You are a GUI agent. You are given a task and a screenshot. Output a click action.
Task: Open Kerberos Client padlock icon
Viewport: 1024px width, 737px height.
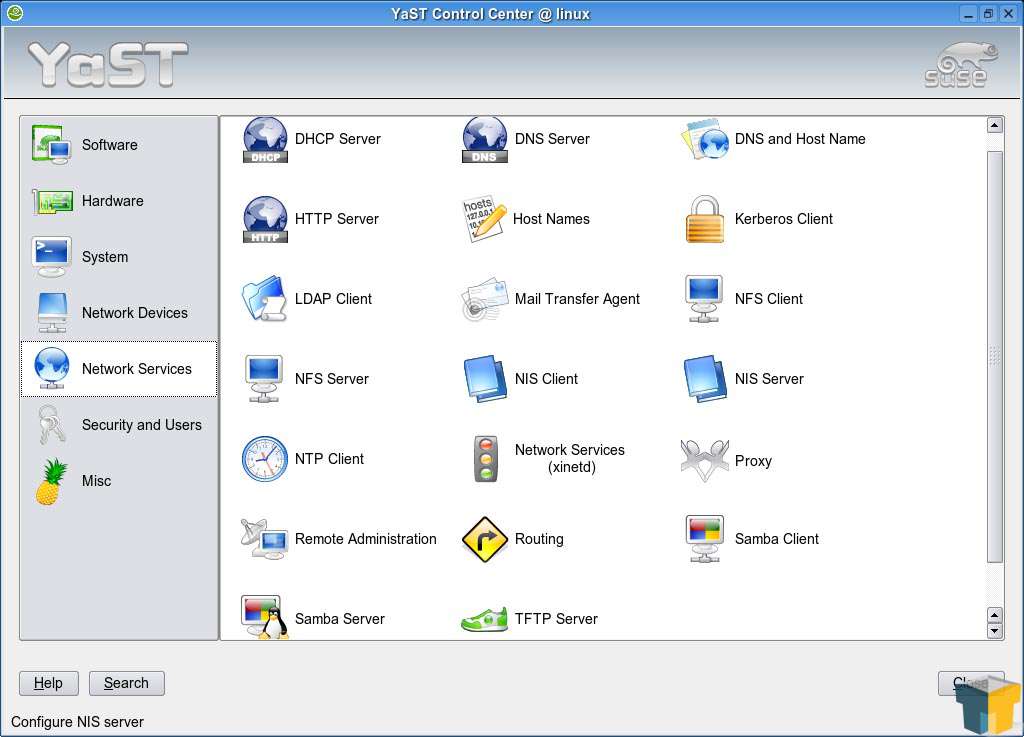pos(705,219)
